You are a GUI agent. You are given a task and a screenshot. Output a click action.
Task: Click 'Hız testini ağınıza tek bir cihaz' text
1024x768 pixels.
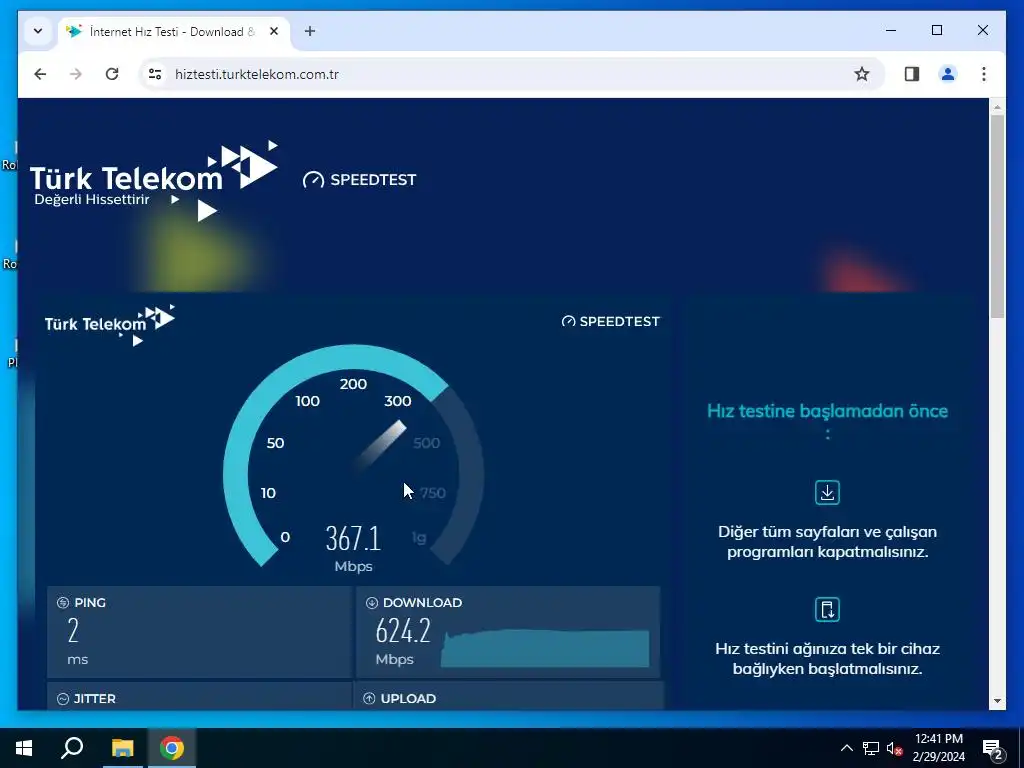(x=827, y=658)
